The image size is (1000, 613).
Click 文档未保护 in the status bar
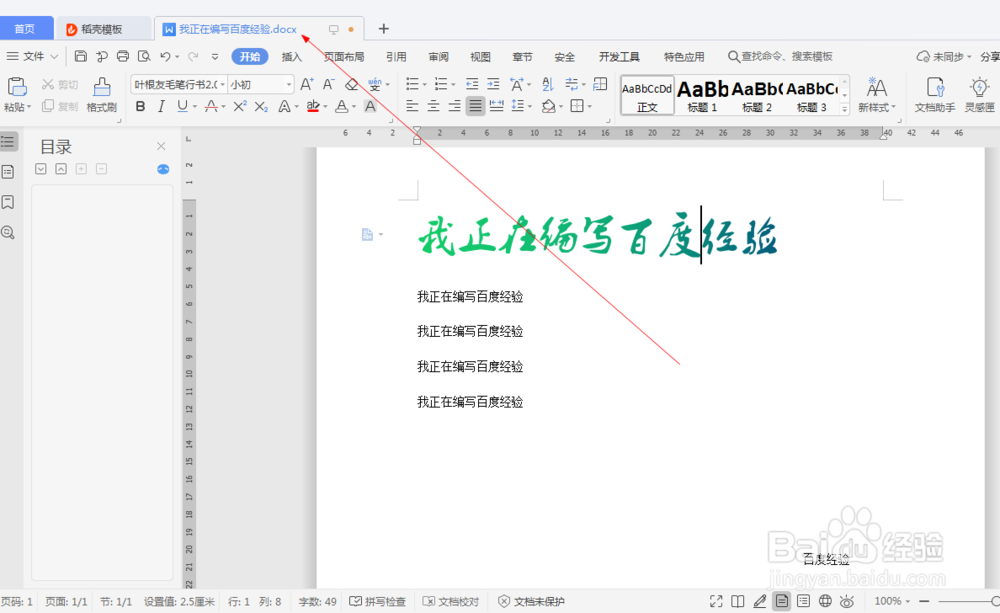coord(531,602)
